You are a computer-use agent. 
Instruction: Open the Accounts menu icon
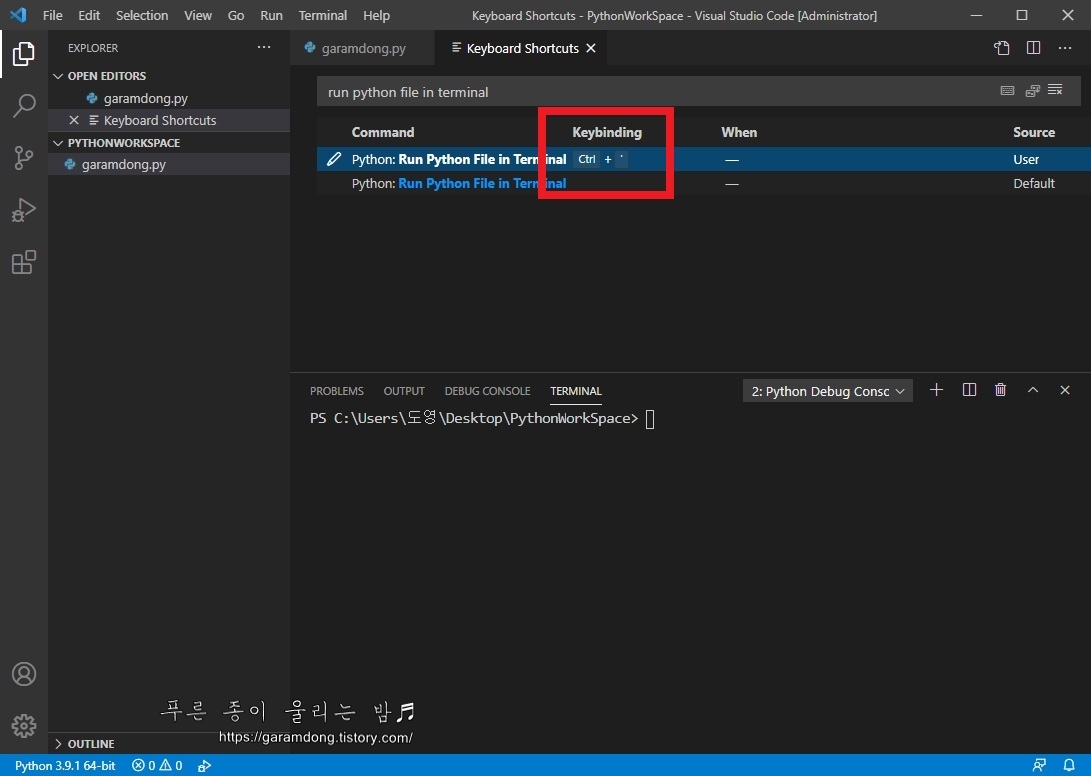24,674
